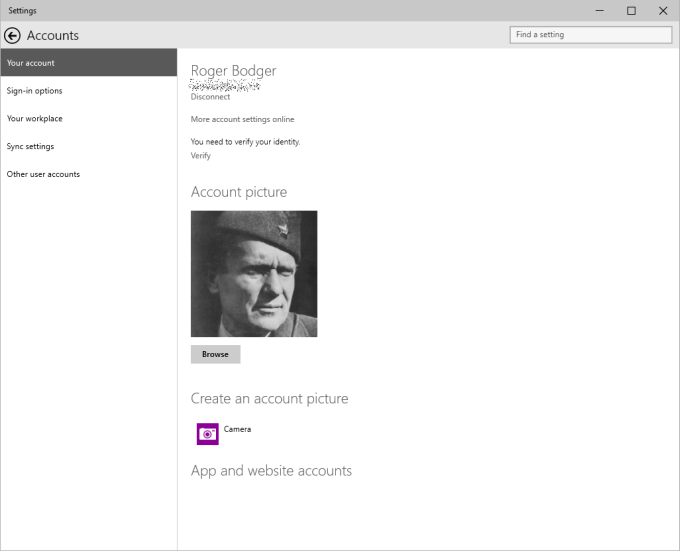Open Sign-in options in the sidebar

[35, 91]
